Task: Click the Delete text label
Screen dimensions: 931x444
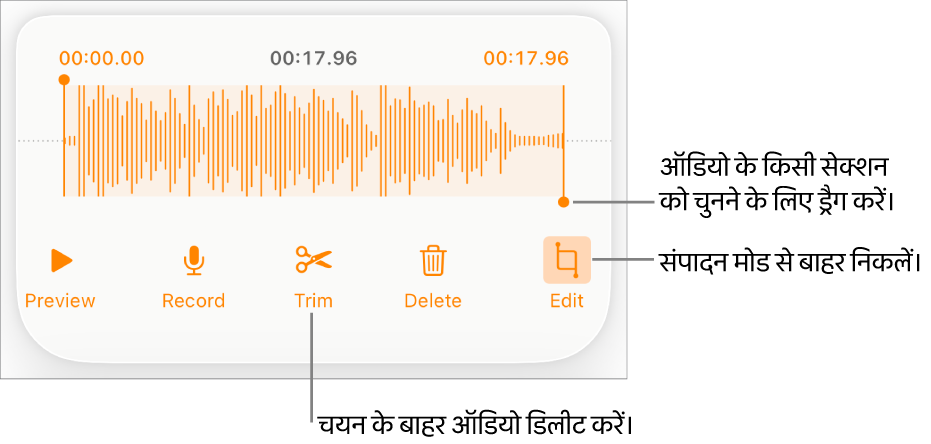Action: pos(433,301)
